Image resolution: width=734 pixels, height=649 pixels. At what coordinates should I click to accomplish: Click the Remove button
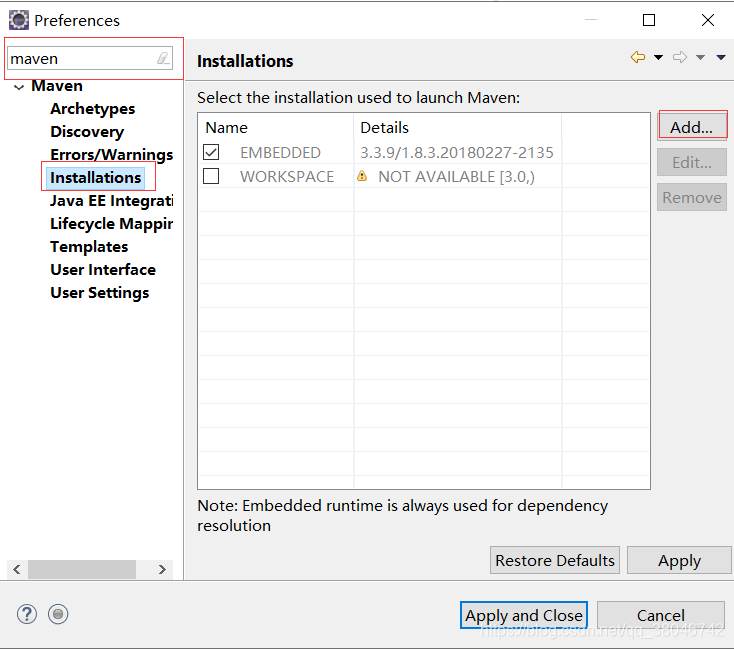point(691,197)
